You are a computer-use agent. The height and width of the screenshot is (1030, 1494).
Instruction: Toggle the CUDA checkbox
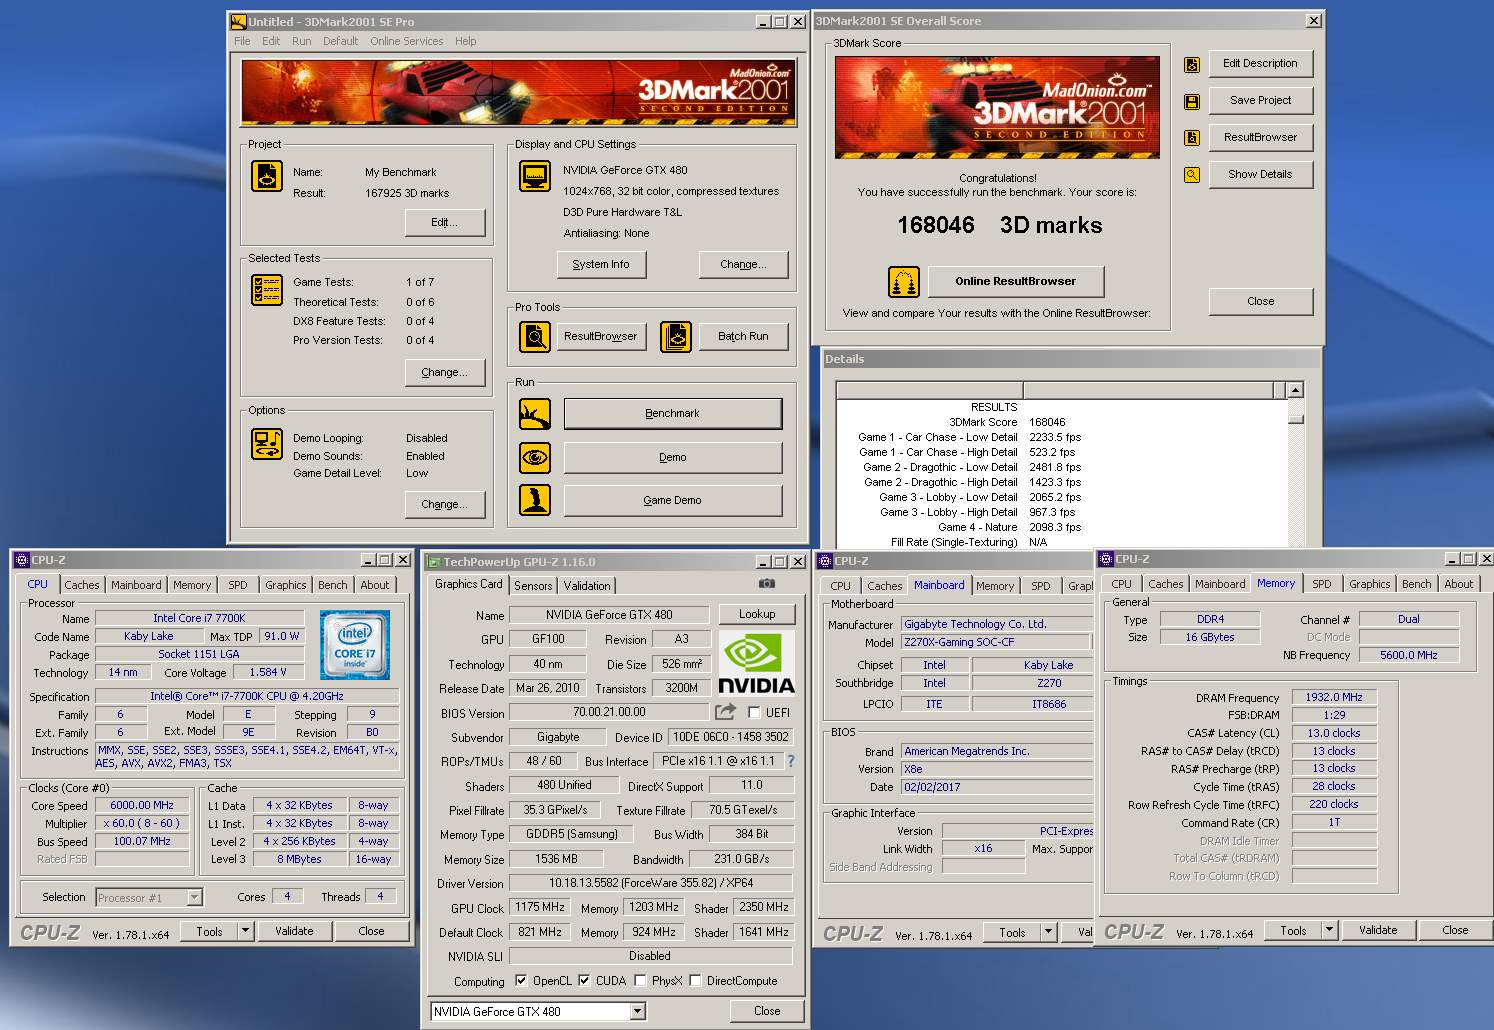(x=584, y=980)
